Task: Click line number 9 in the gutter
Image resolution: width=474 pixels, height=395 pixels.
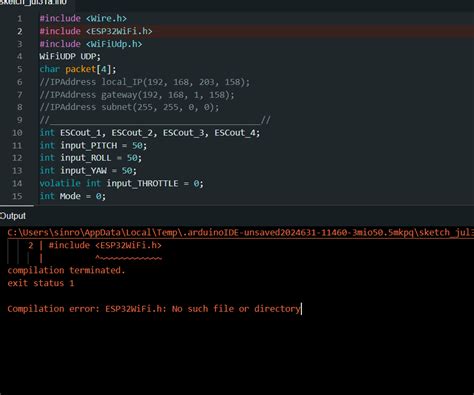Action: tap(20, 120)
